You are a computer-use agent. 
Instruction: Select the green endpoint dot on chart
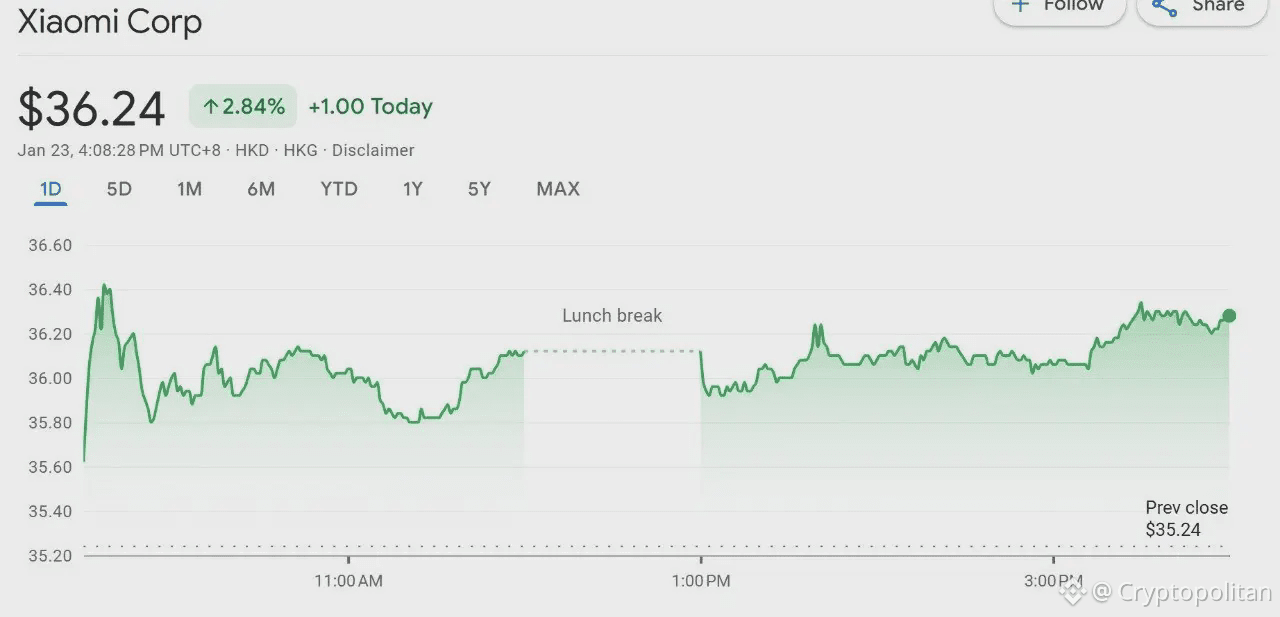[x=1228, y=316]
